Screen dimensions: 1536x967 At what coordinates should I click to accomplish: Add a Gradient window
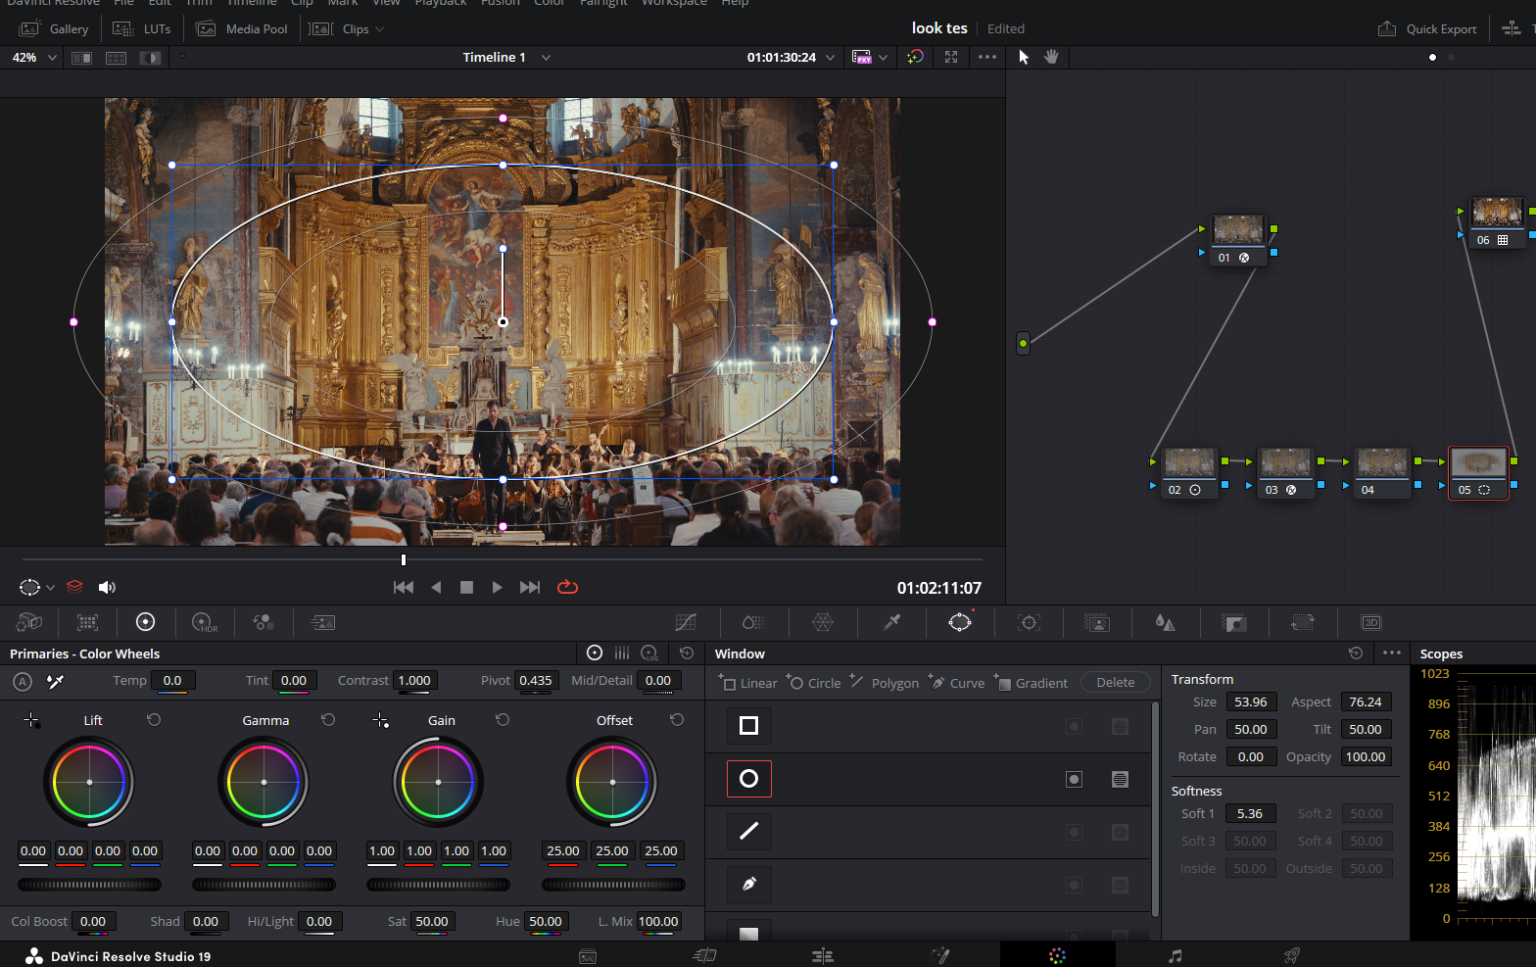click(x=1031, y=682)
